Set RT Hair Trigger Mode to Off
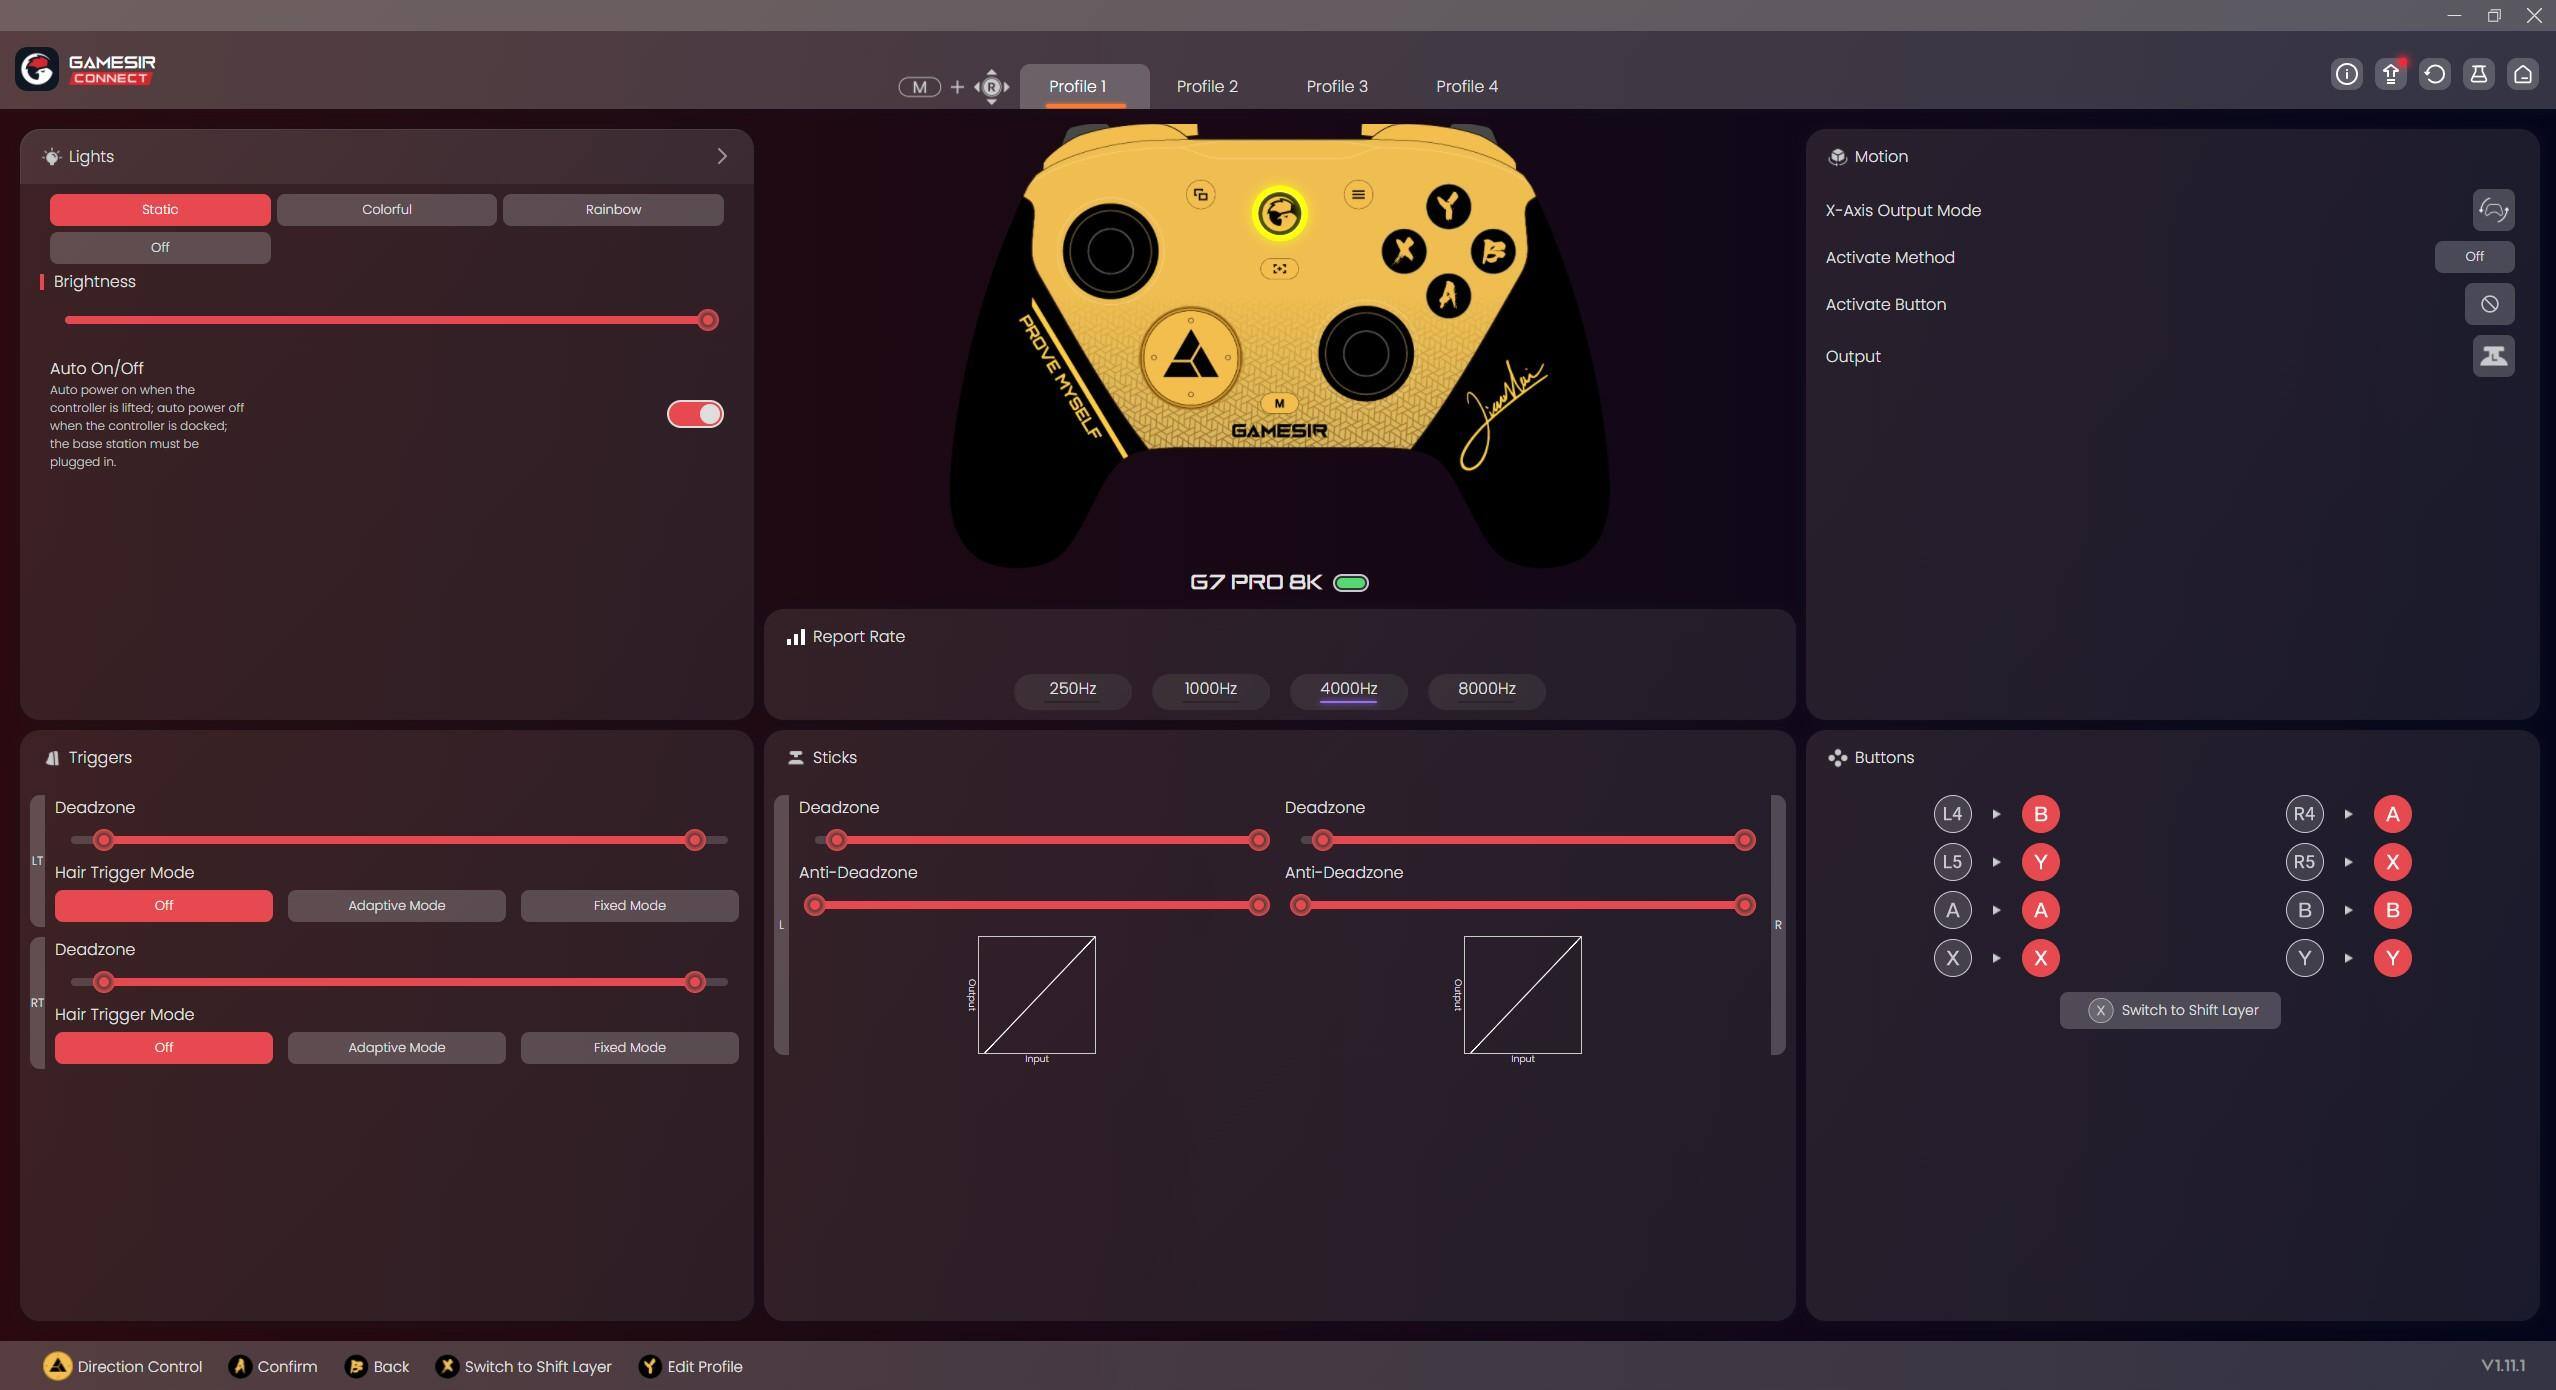The width and height of the screenshot is (2556, 1390). (163, 1048)
